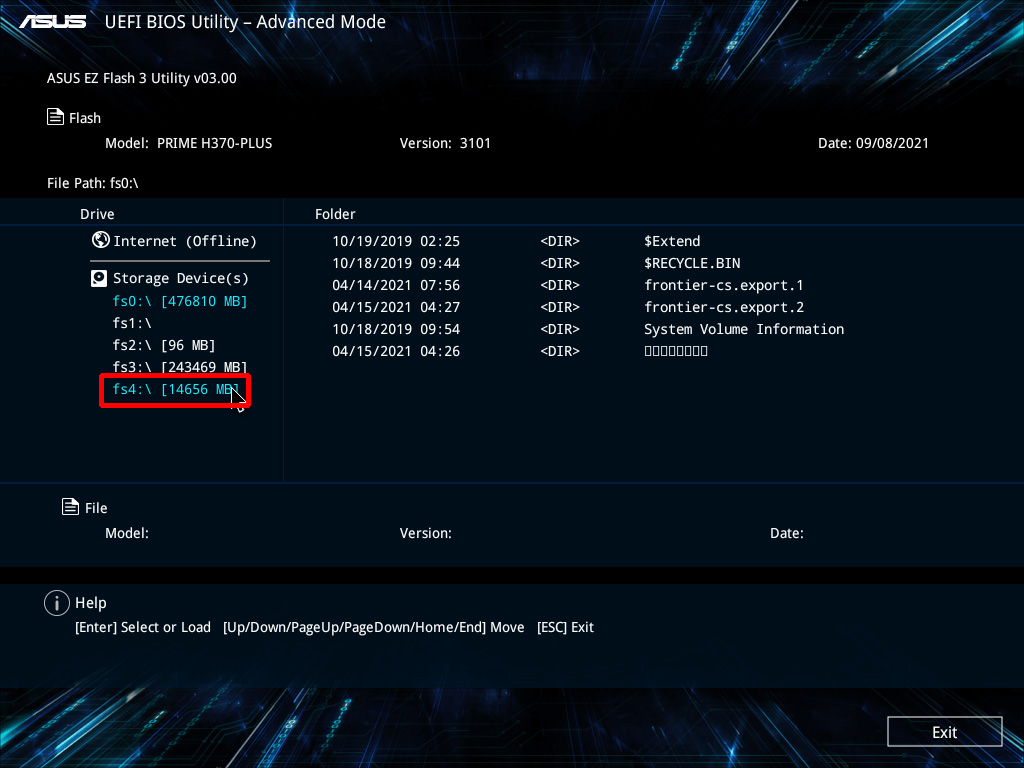Open the frontier-cs.export.1 folder

724,285
